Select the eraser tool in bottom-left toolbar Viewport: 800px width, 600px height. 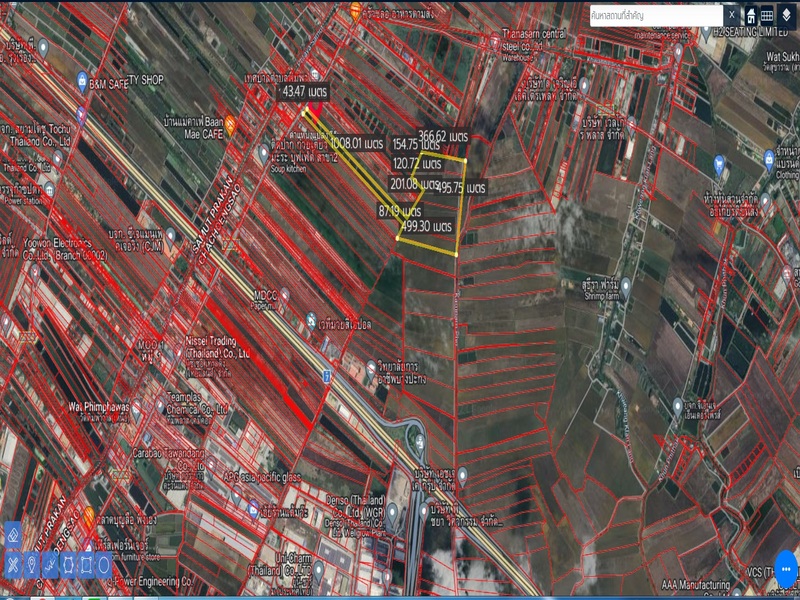[x=14, y=536]
